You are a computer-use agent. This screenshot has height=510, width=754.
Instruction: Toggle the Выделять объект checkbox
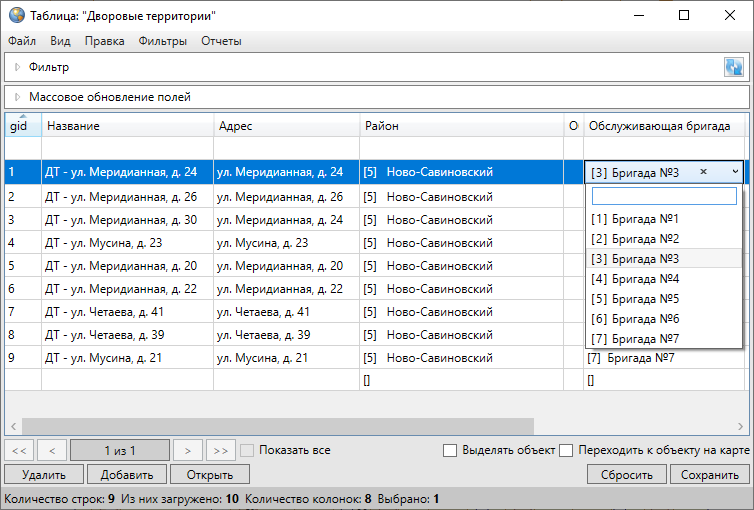450,450
